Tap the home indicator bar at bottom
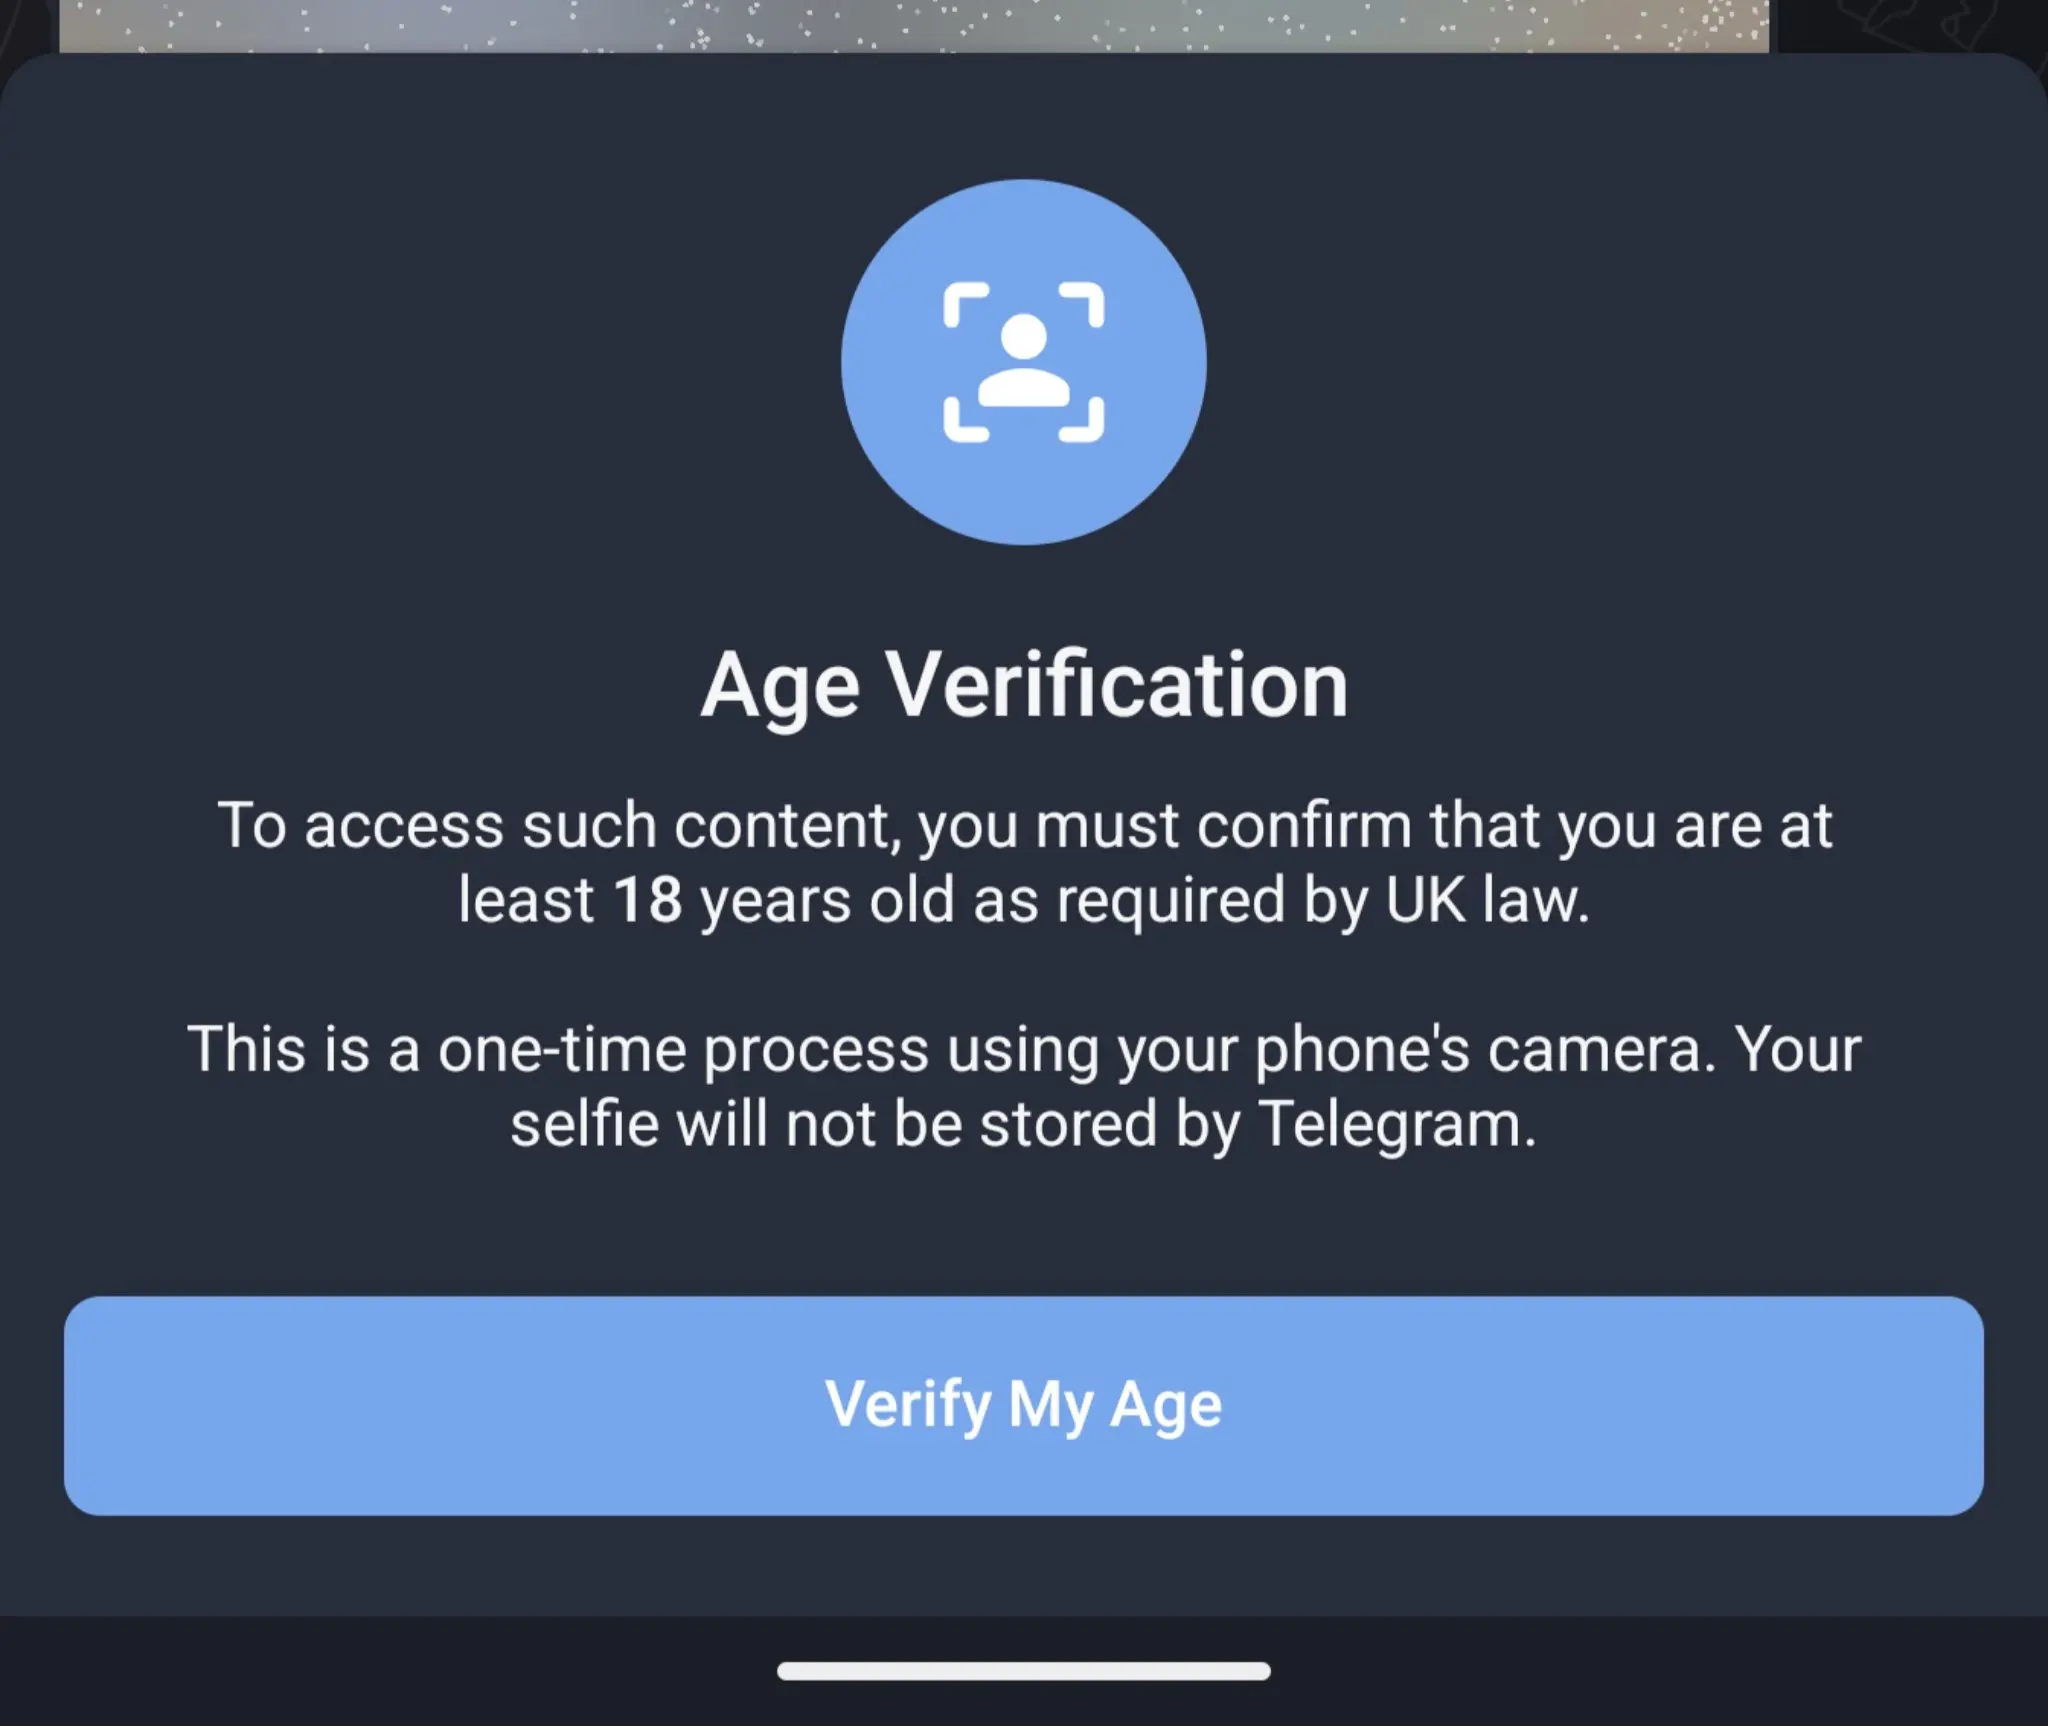Viewport: 2048px width, 1726px height. point(1024,1671)
